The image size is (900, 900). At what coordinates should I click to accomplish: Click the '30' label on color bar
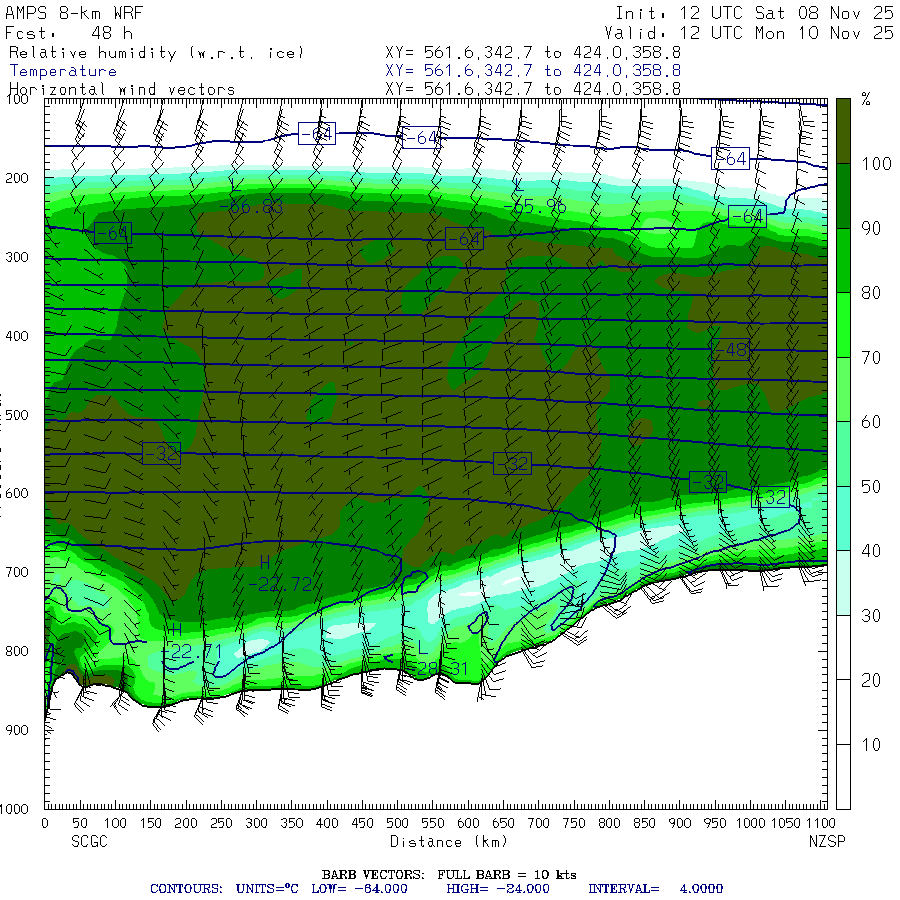pos(871,616)
